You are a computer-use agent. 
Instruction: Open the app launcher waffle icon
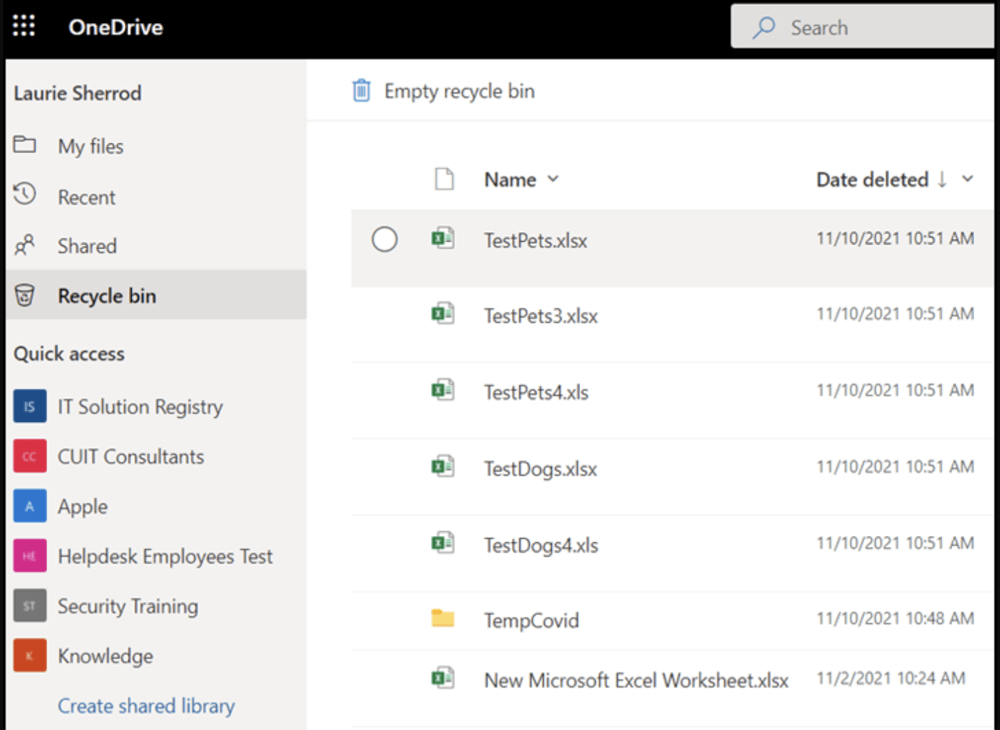[23, 26]
